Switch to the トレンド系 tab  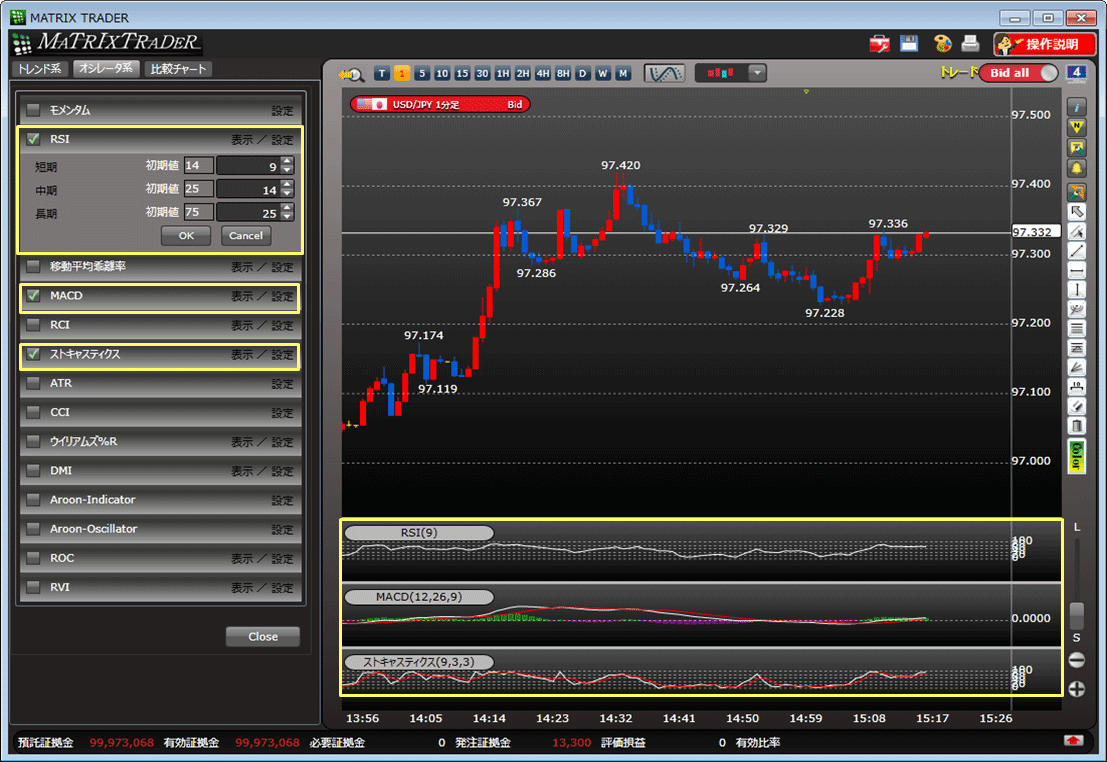pyautogui.click(x=40, y=69)
